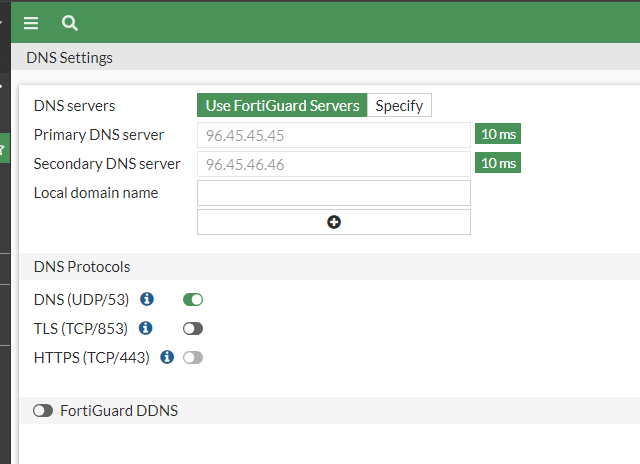Click the DNS Settings section header
Screen dimensions: 640x464
(x=69, y=58)
